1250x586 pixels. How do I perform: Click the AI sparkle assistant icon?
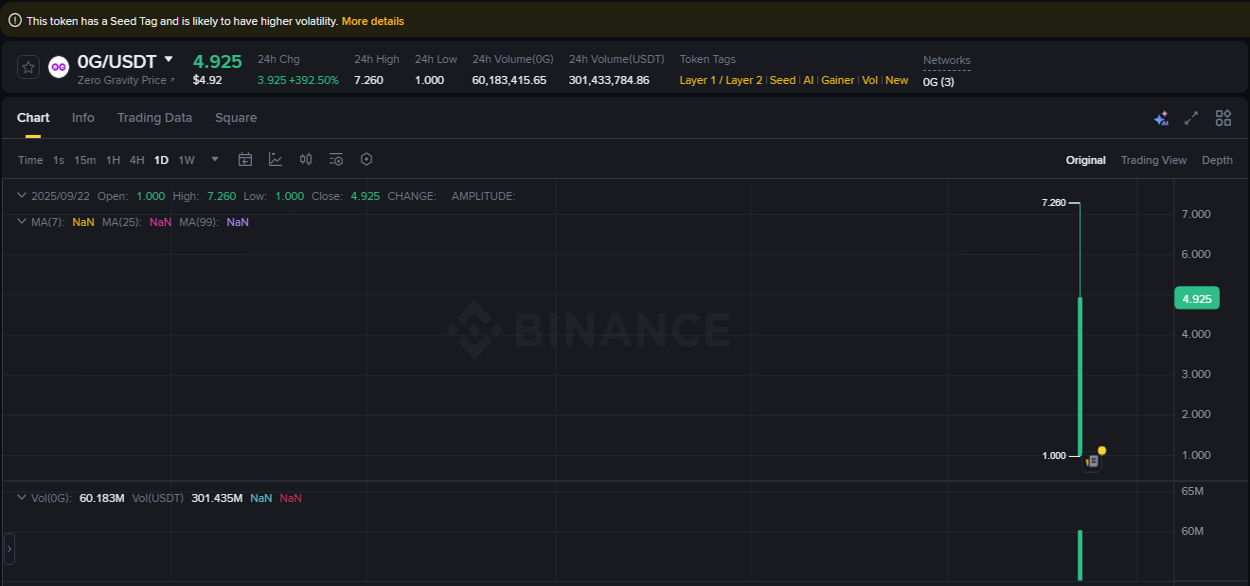tap(1161, 117)
